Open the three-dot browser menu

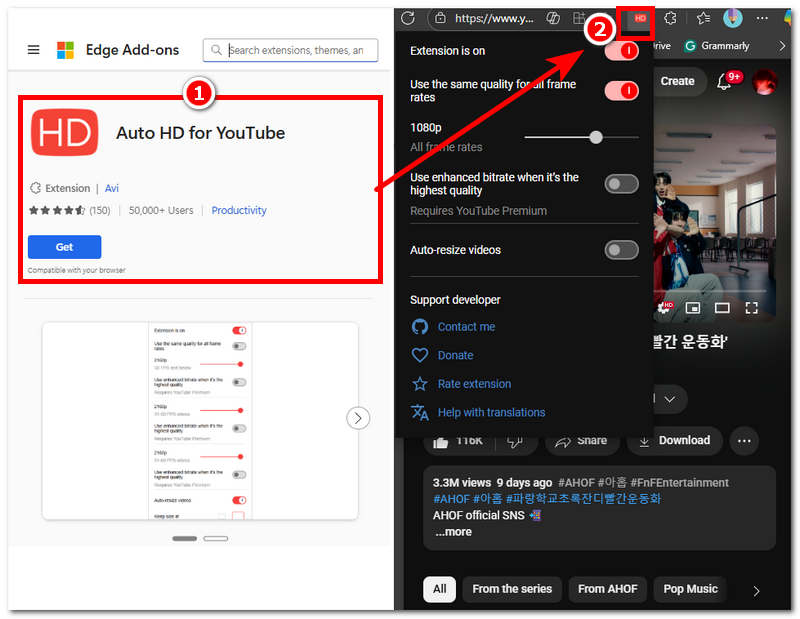pyautogui.click(x=764, y=17)
